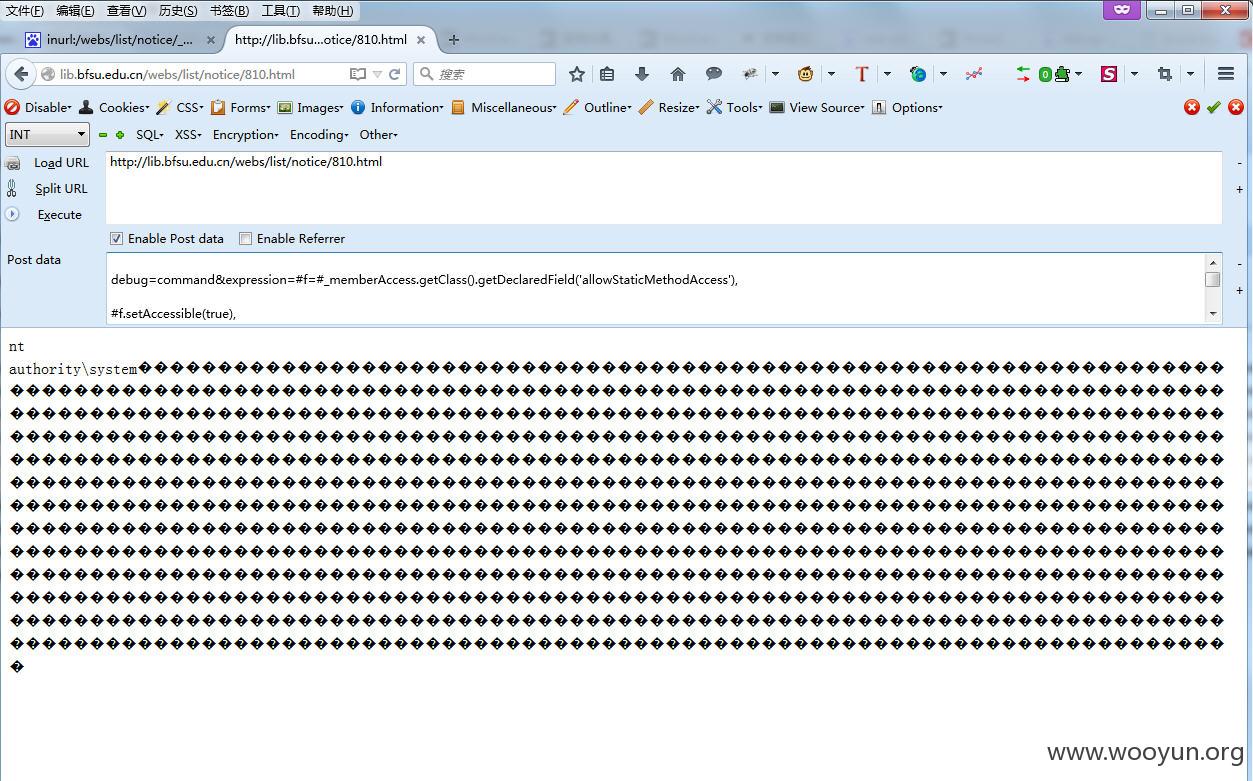Click the Execute button
The width and height of the screenshot is (1253, 781).
[x=59, y=215]
